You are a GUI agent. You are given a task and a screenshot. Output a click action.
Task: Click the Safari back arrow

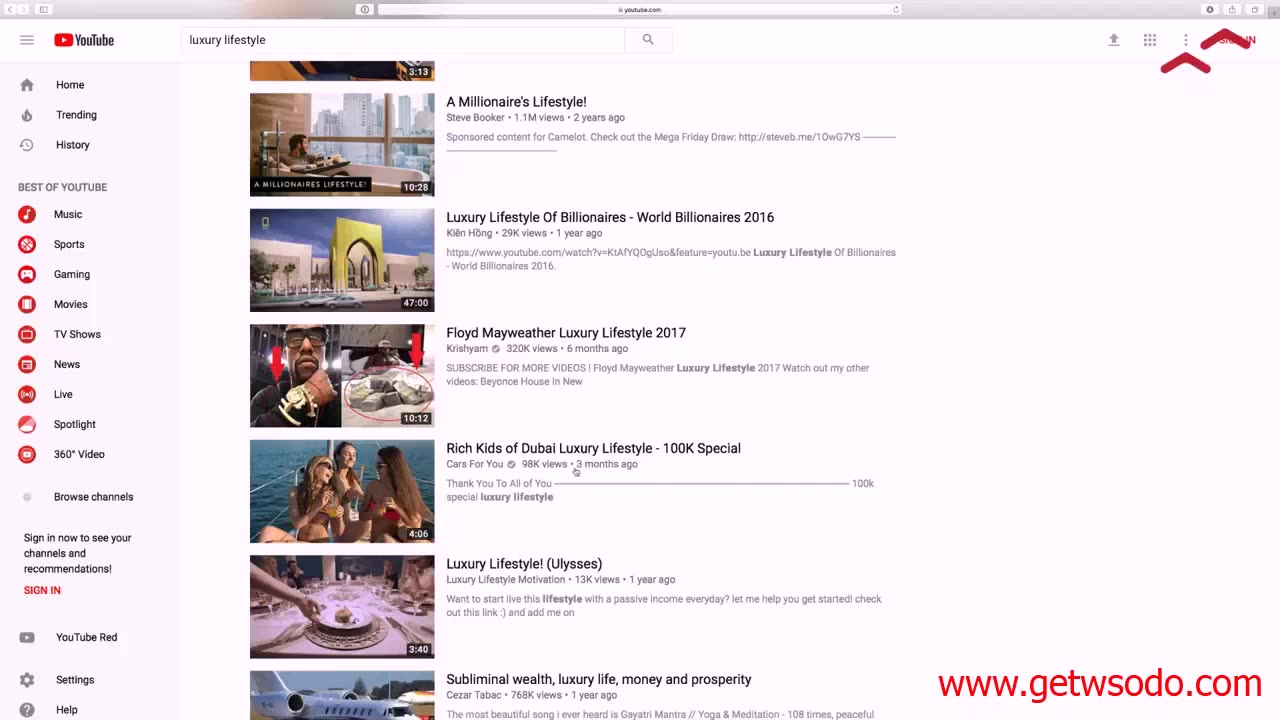coord(11,9)
